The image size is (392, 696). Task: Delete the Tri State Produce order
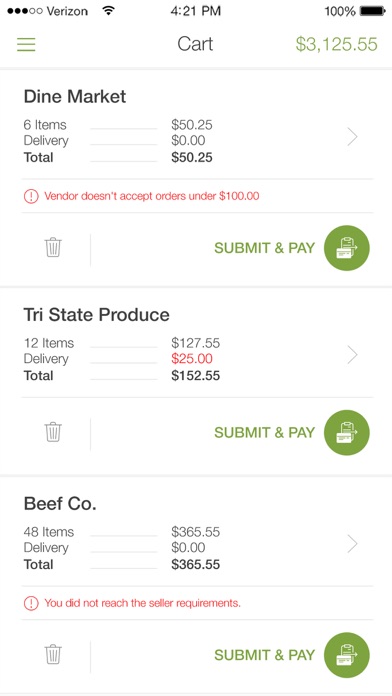[53, 431]
